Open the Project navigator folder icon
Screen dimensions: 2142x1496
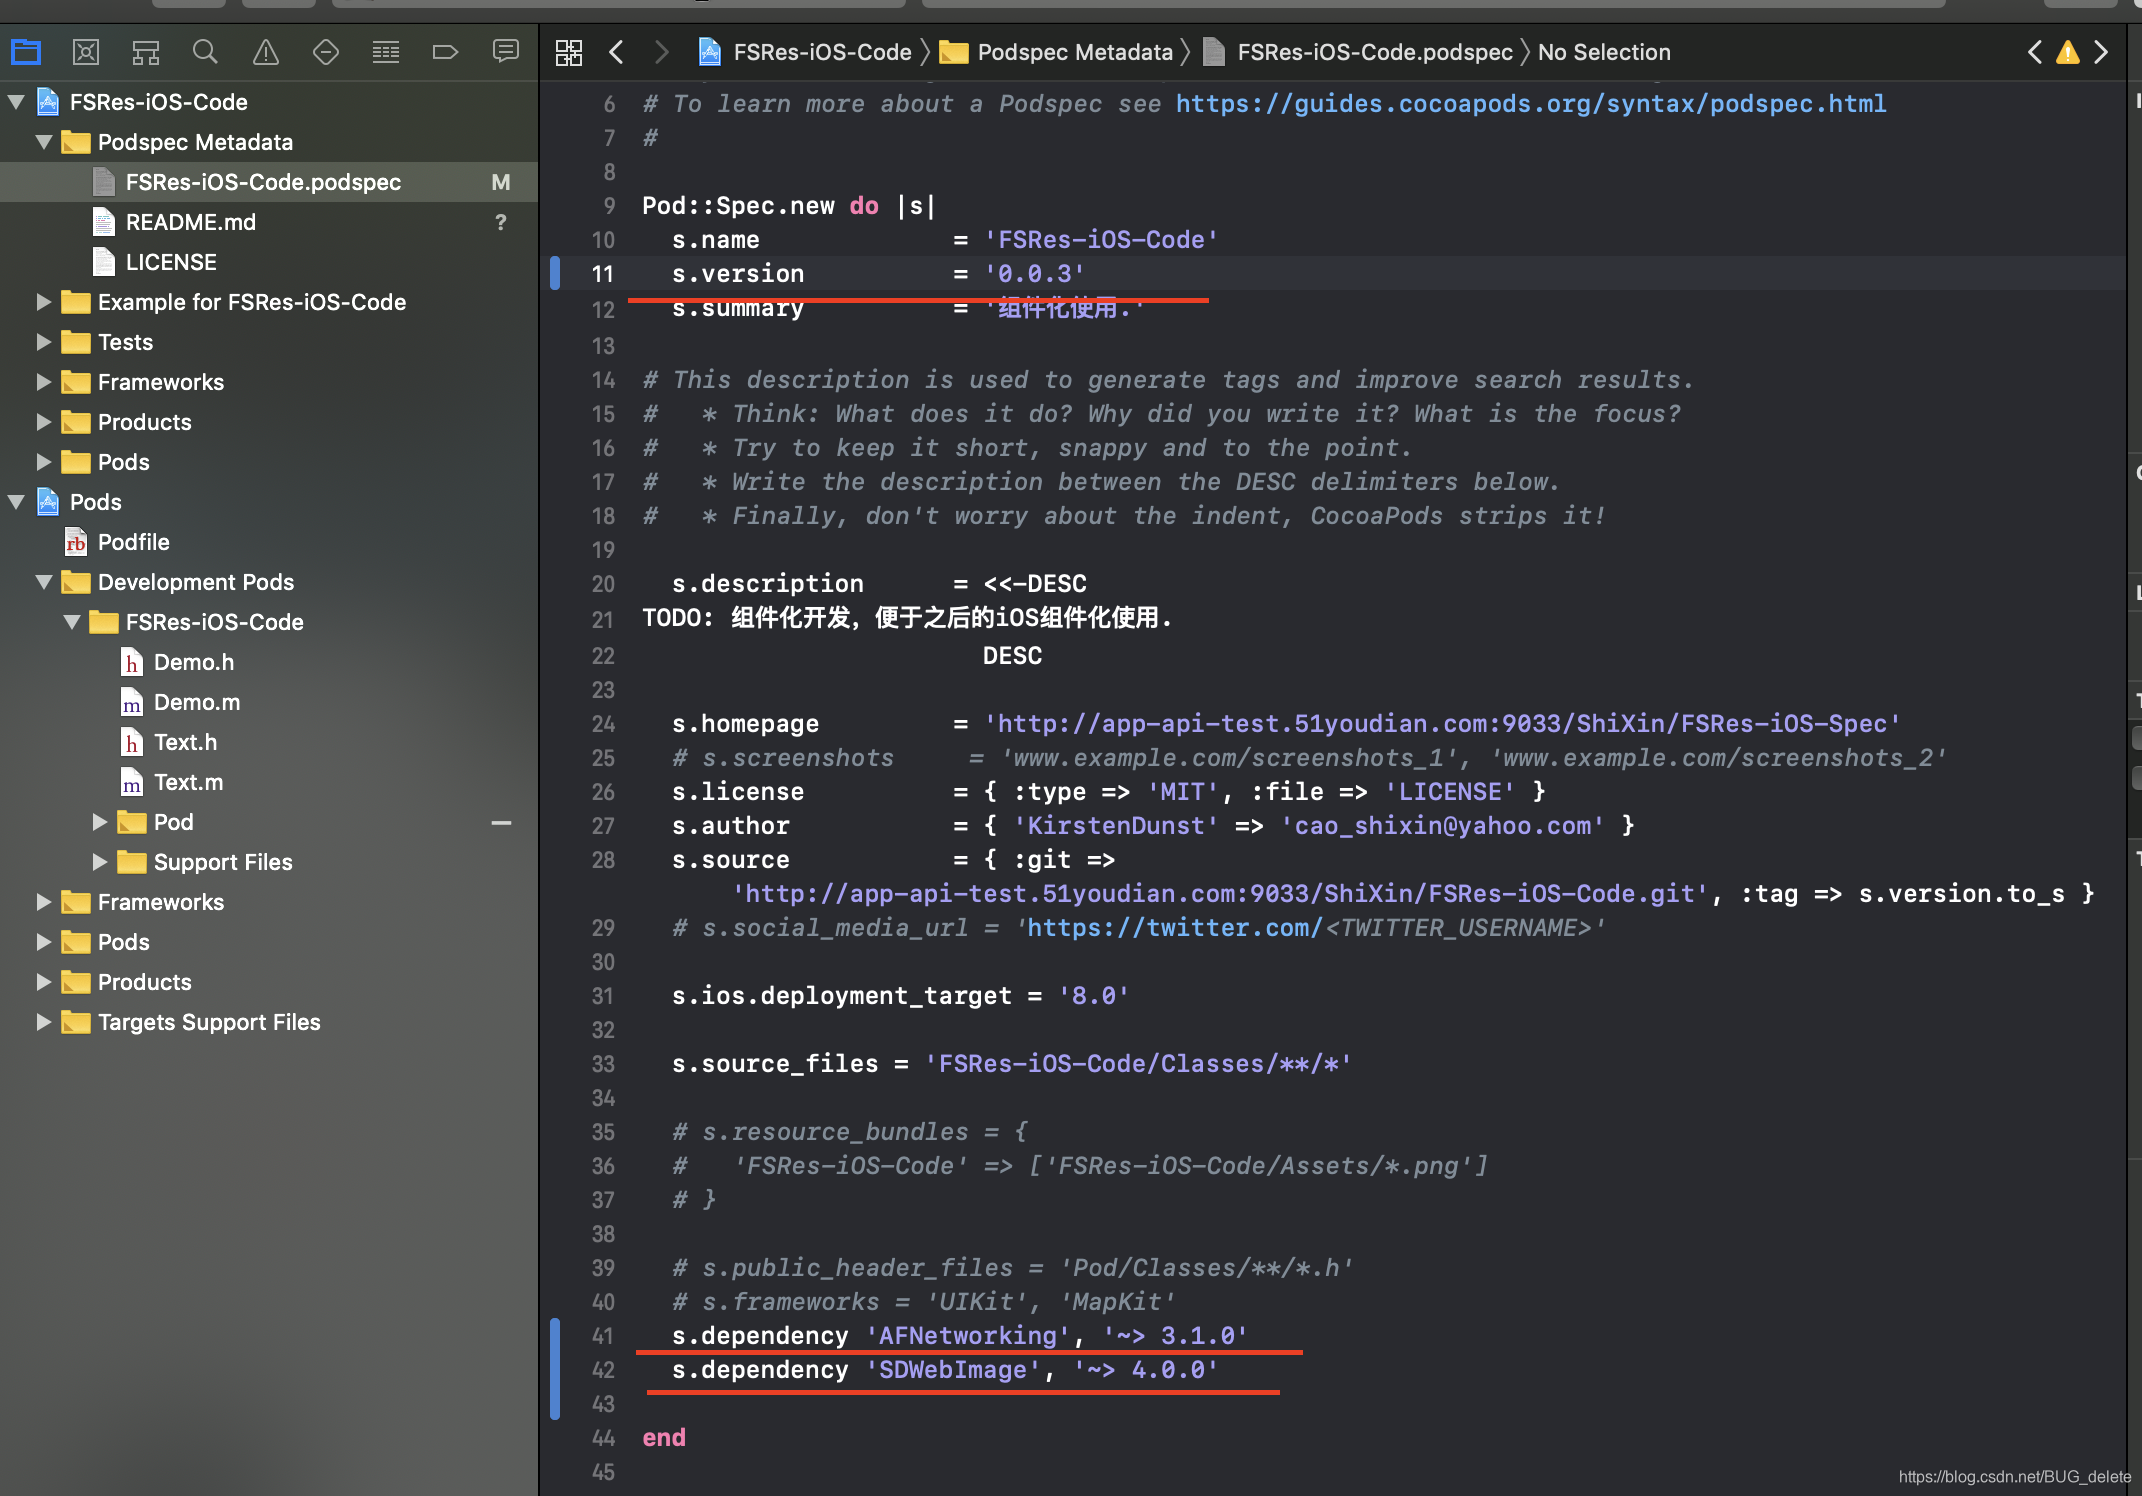26,52
